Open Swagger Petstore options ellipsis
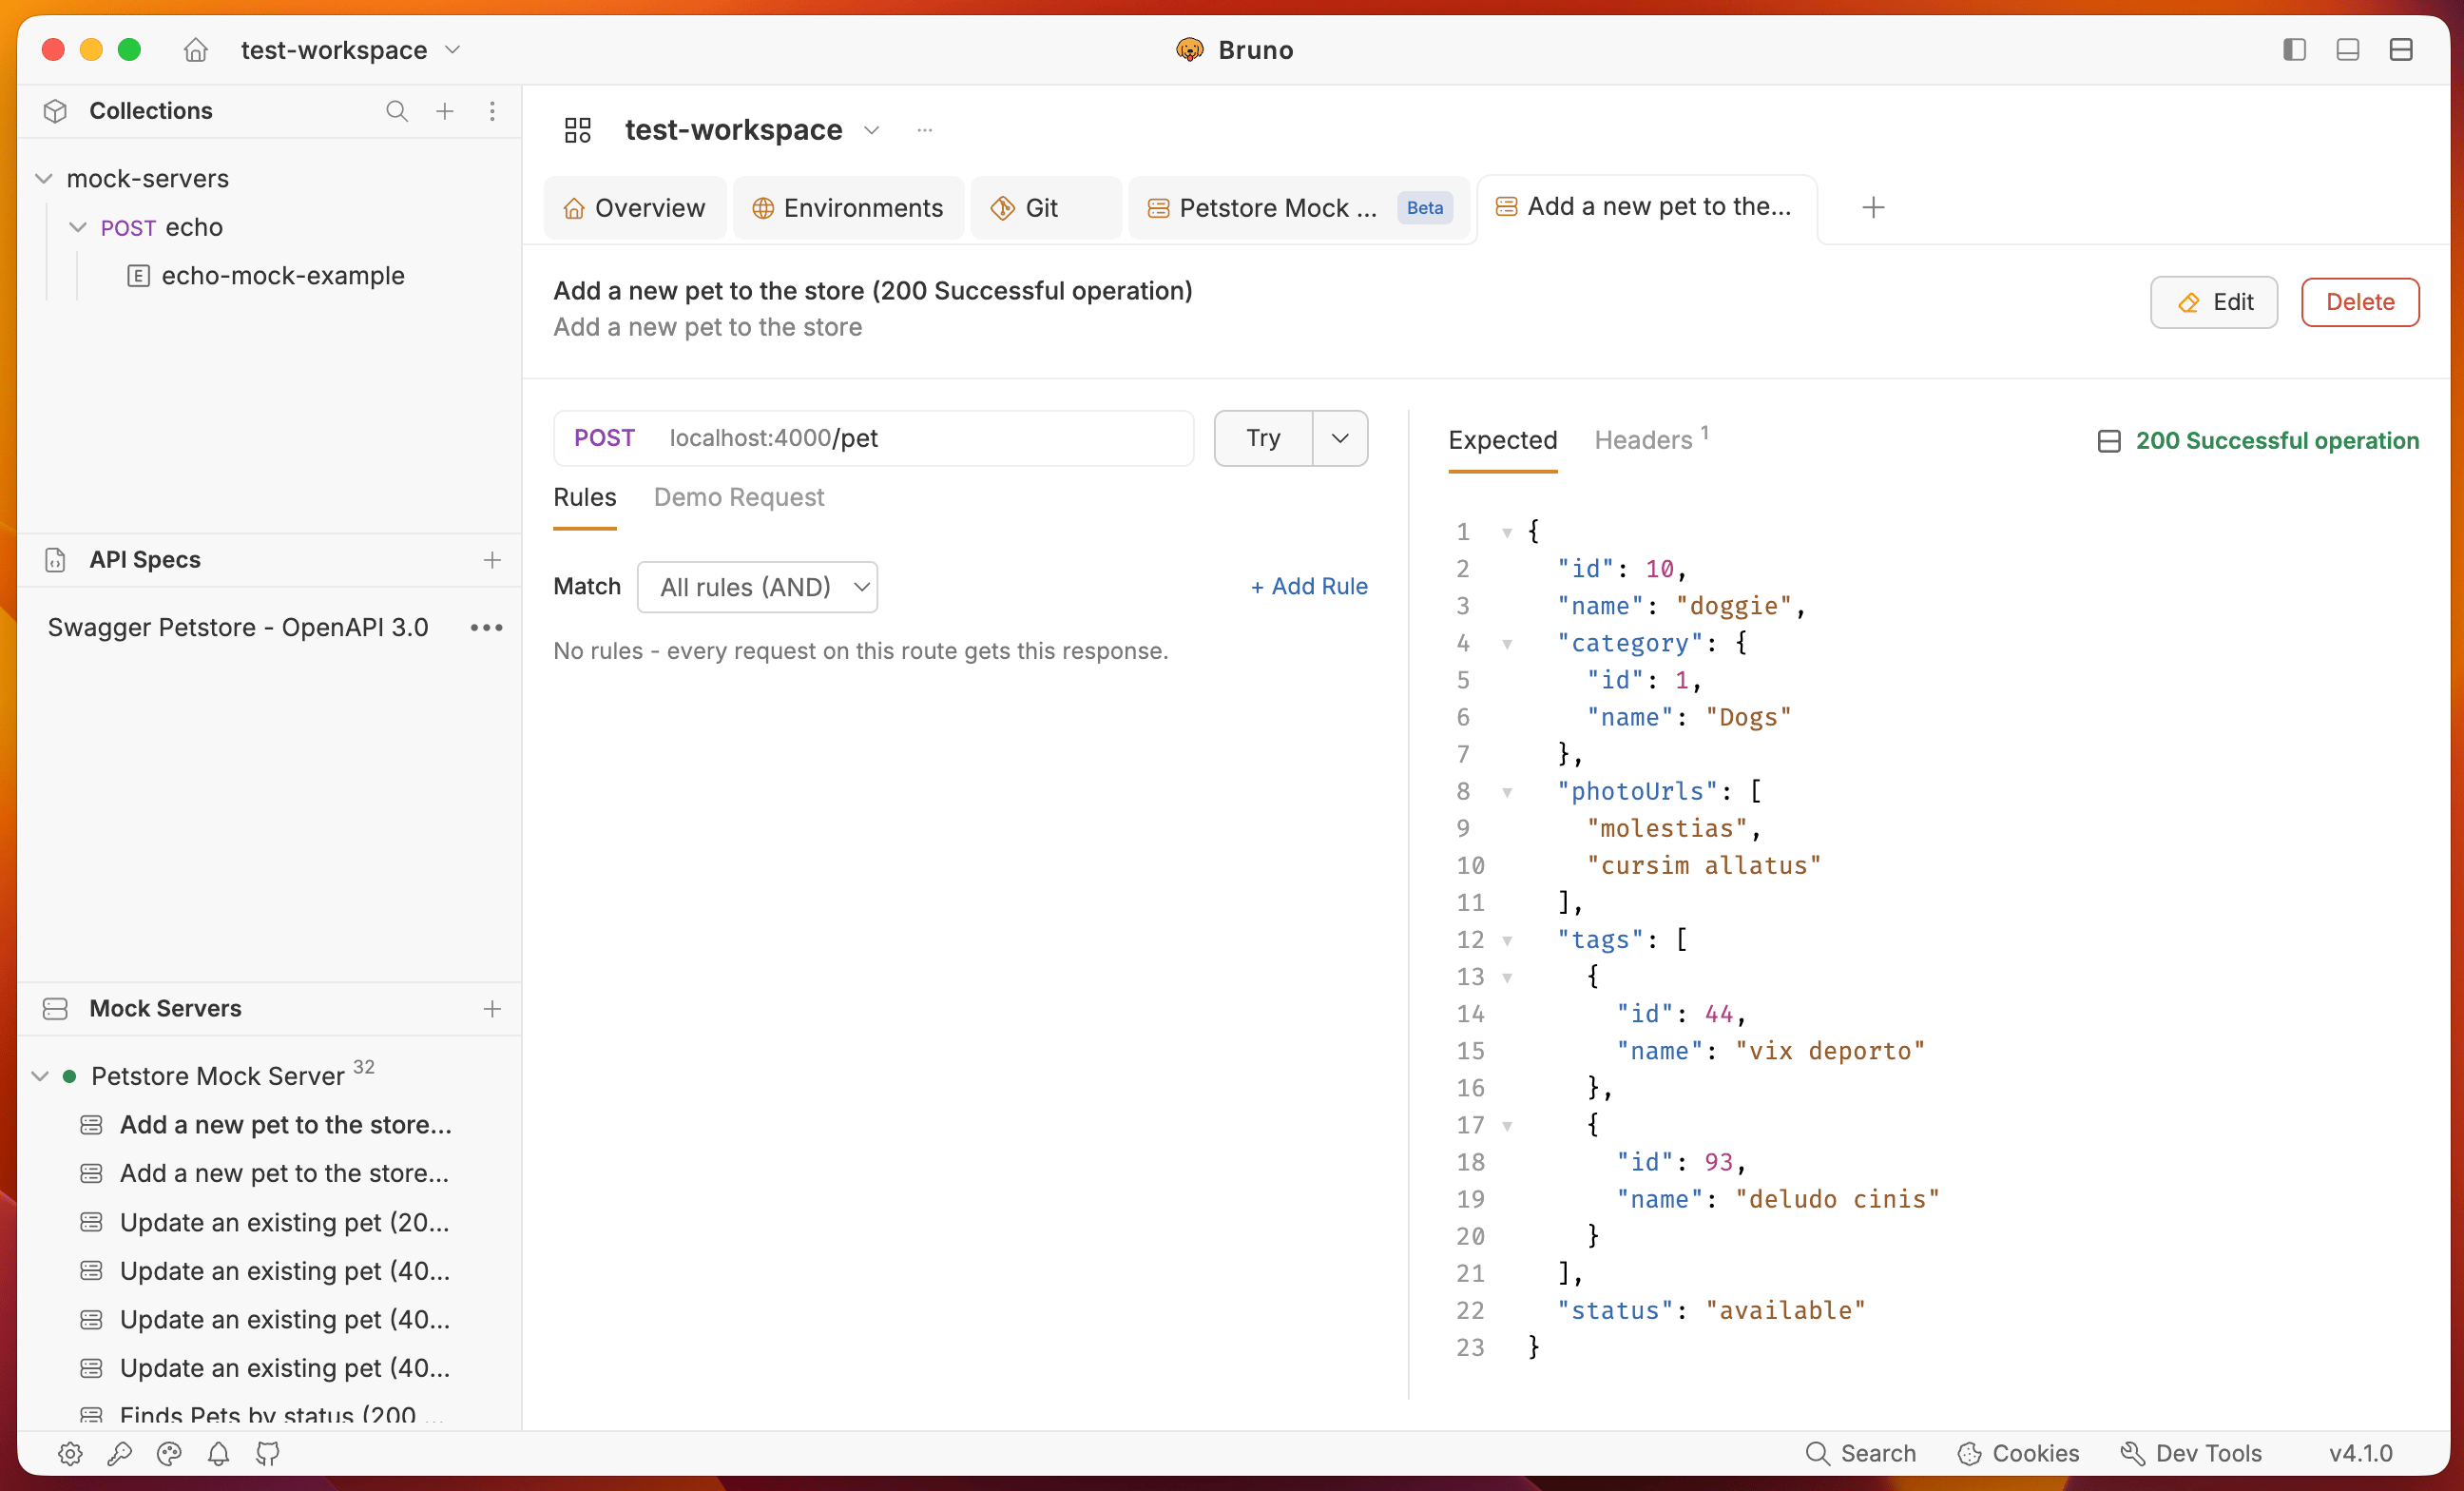The width and height of the screenshot is (2464, 1491). (487, 628)
